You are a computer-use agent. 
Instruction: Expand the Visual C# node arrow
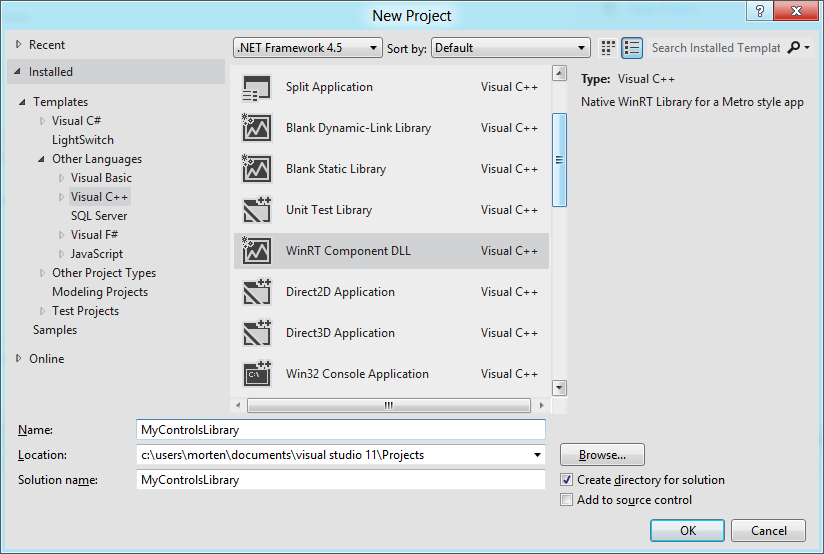click(42, 121)
